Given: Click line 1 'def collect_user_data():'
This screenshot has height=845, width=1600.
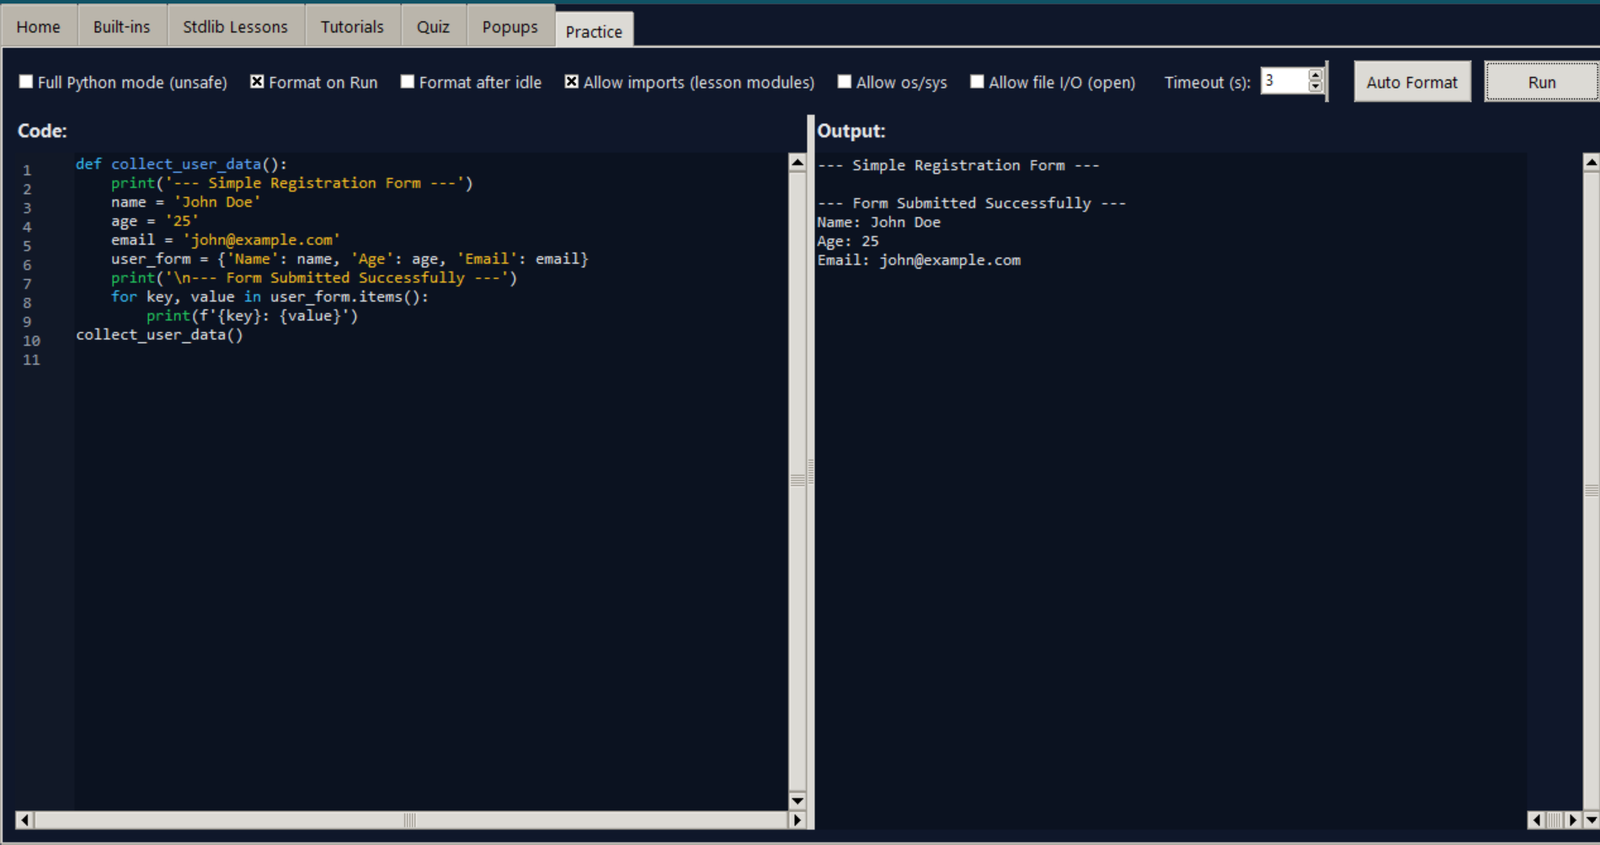Looking at the screenshot, I should coord(181,164).
